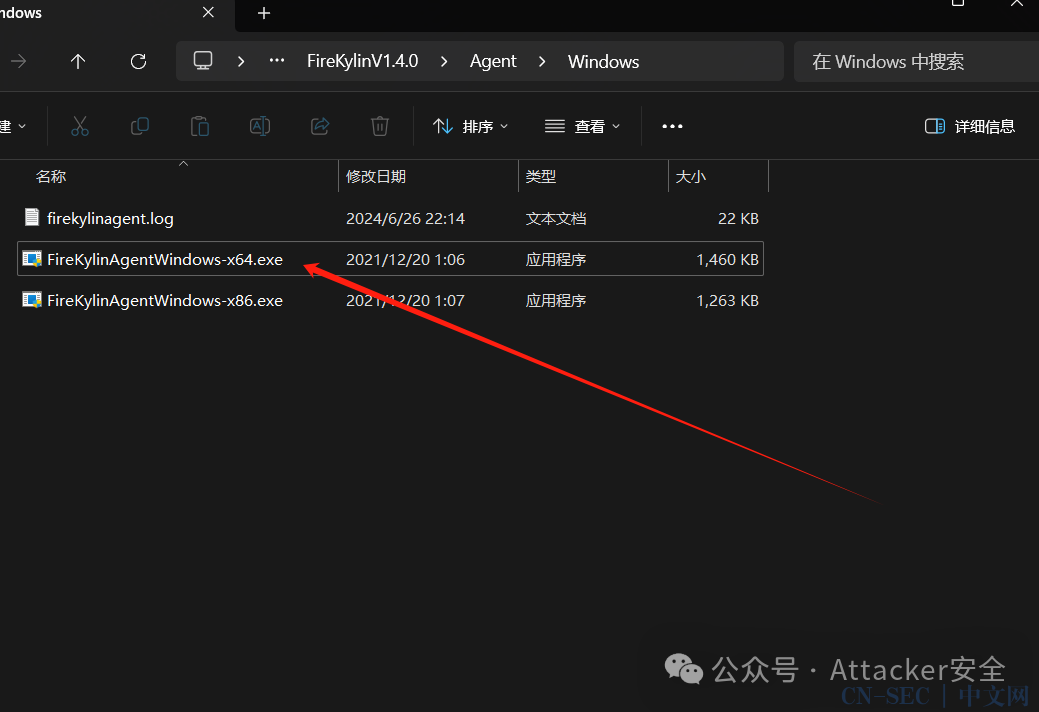Click the Copy icon in toolbar

click(x=140, y=126)
